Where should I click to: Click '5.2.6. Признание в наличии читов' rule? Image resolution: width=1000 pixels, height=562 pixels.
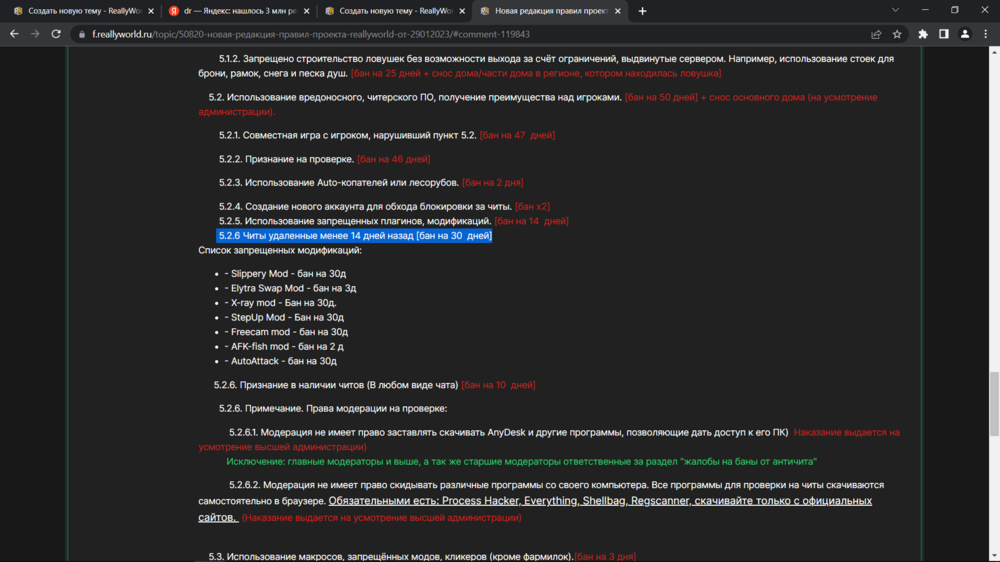coord(336,385)
